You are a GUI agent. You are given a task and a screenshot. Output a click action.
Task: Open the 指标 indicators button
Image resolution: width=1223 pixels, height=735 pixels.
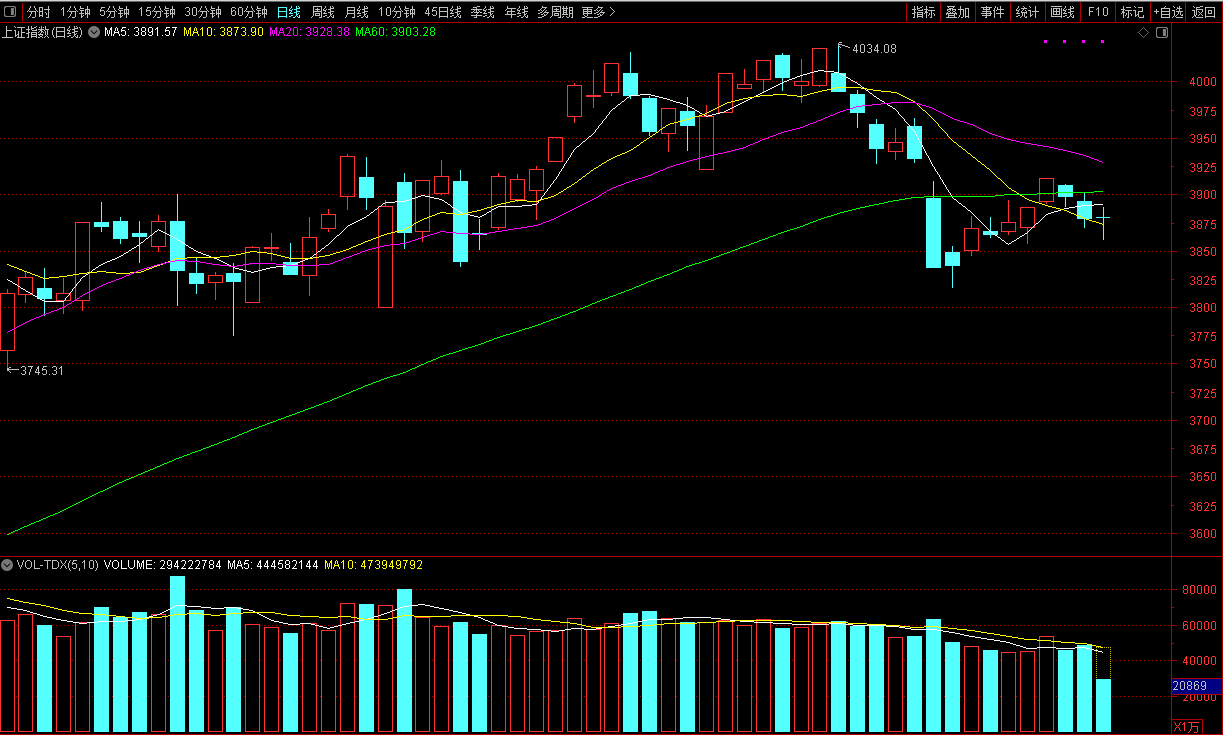coord(923,12)
